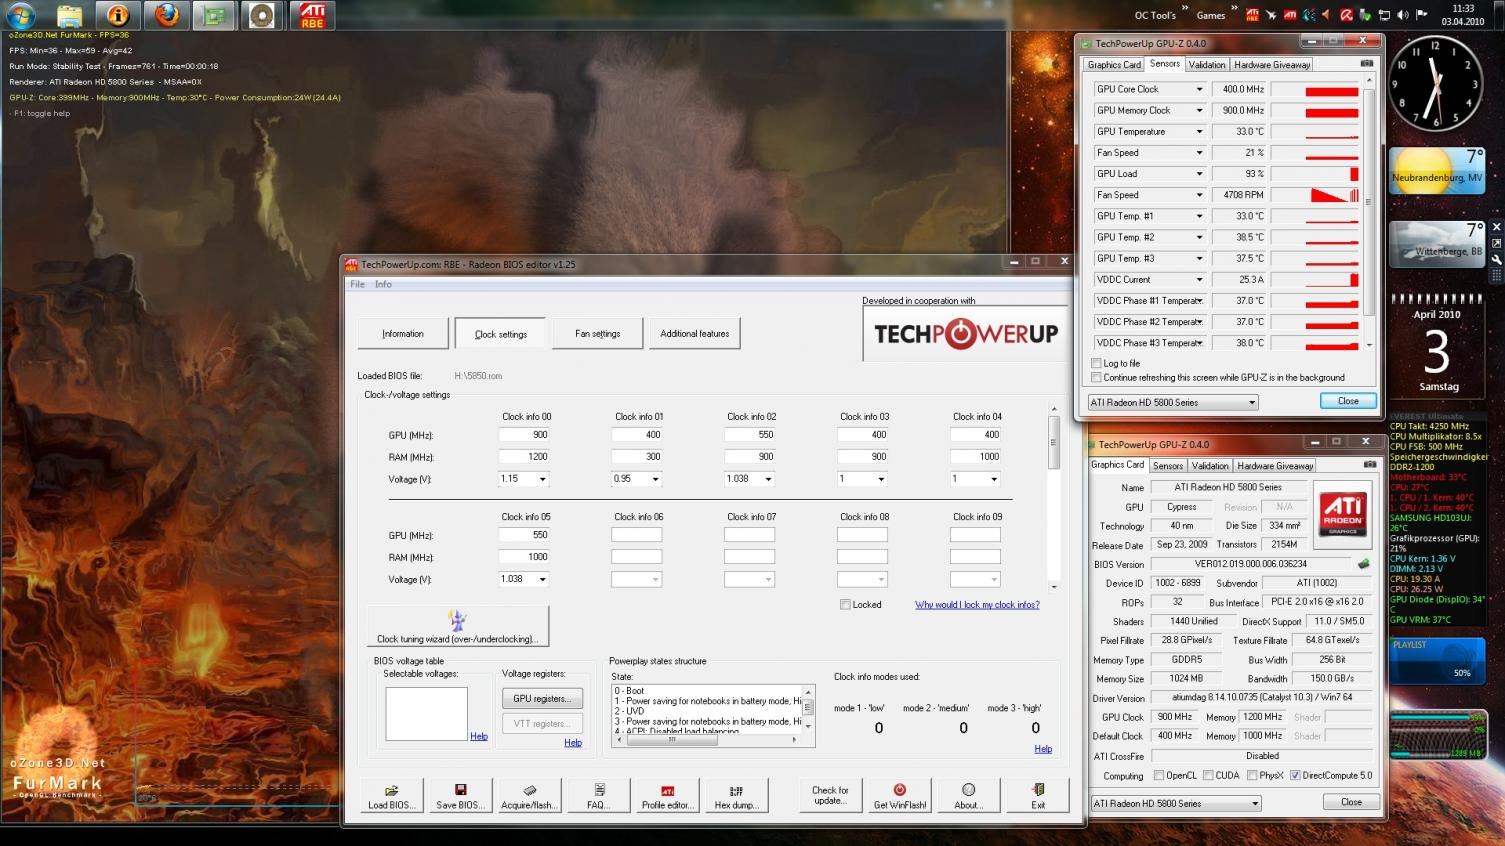1505x846 pixels.
Task: Click Save BIOS floppy icon button
Action: pos(460,796)
